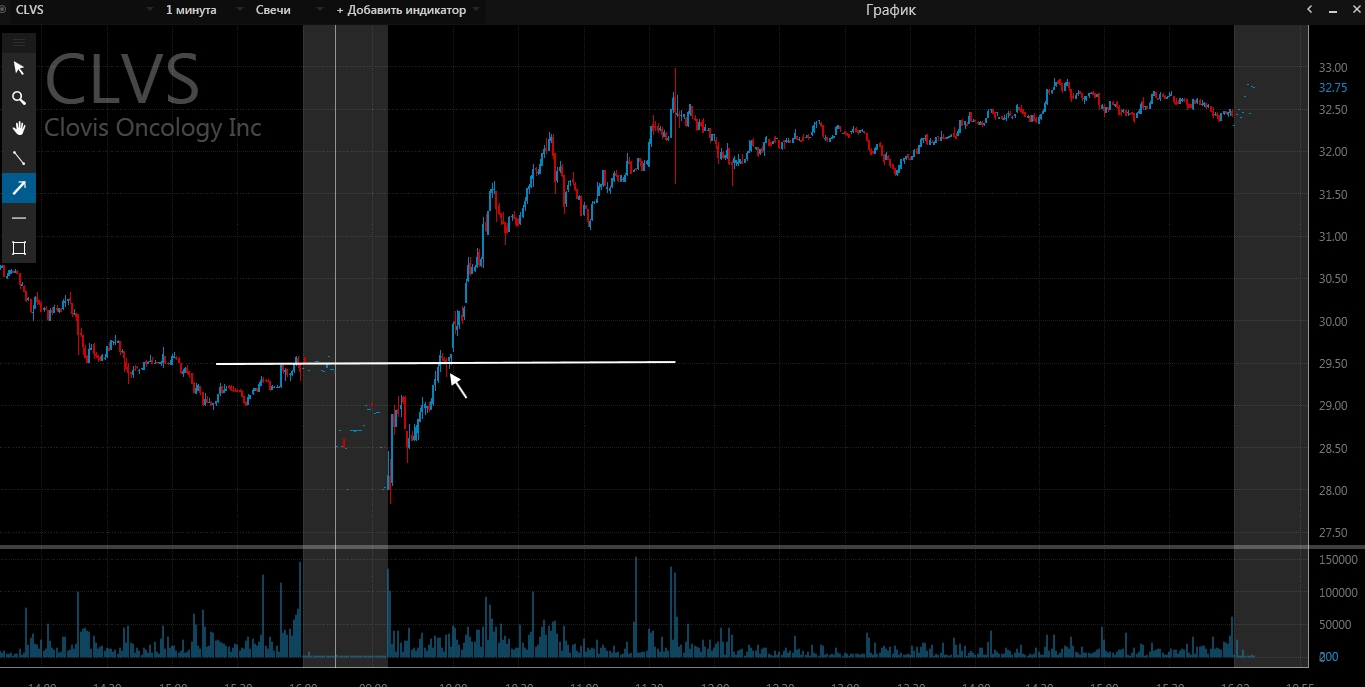Expand the arrow after 'Добавить индикатор'
1365x687 pixels.
pos(476,10)
